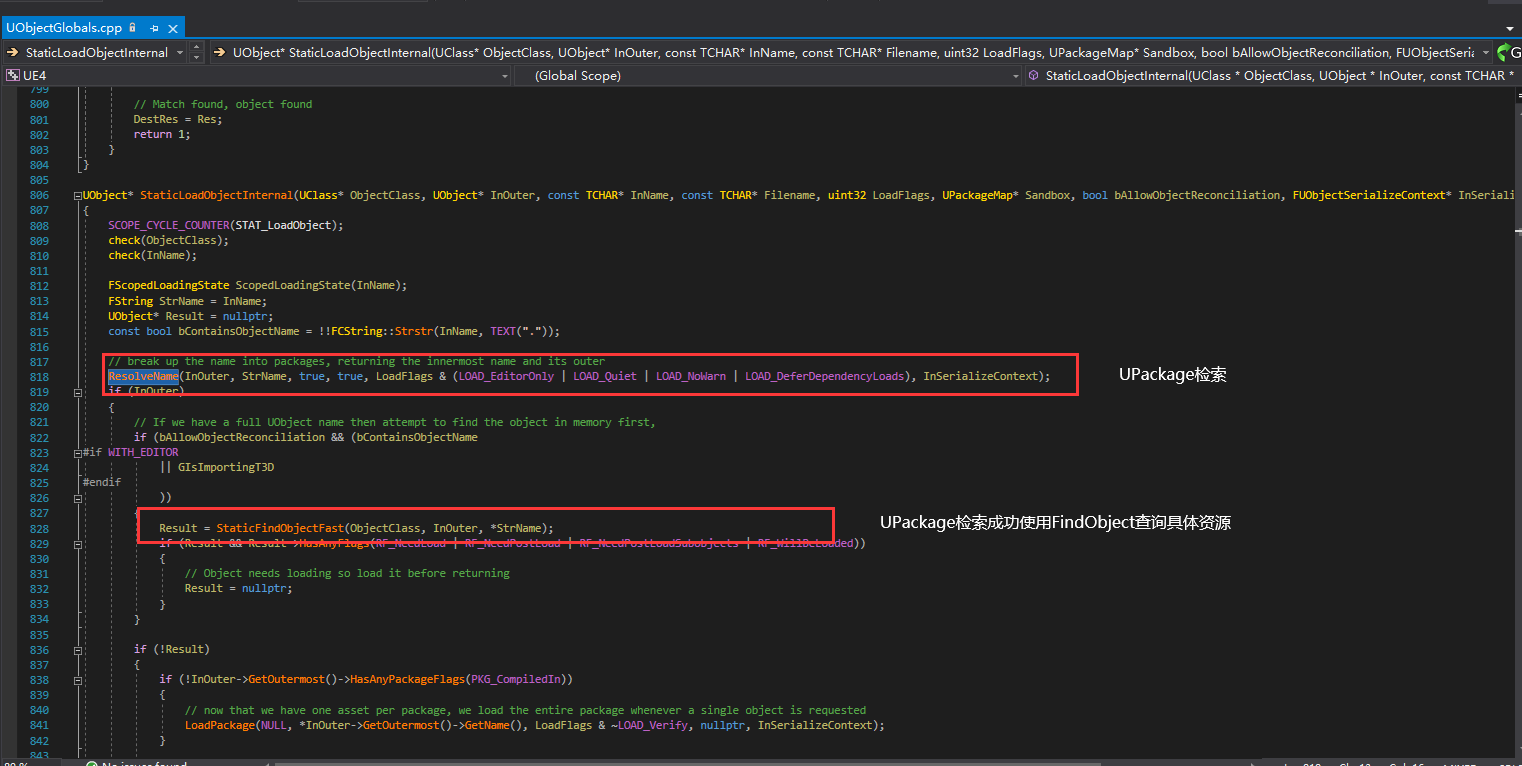The height and width of the screenshot is (766, 1522).
Task: Open the (Global Scope) dropdown
Action: [1014, 75]
